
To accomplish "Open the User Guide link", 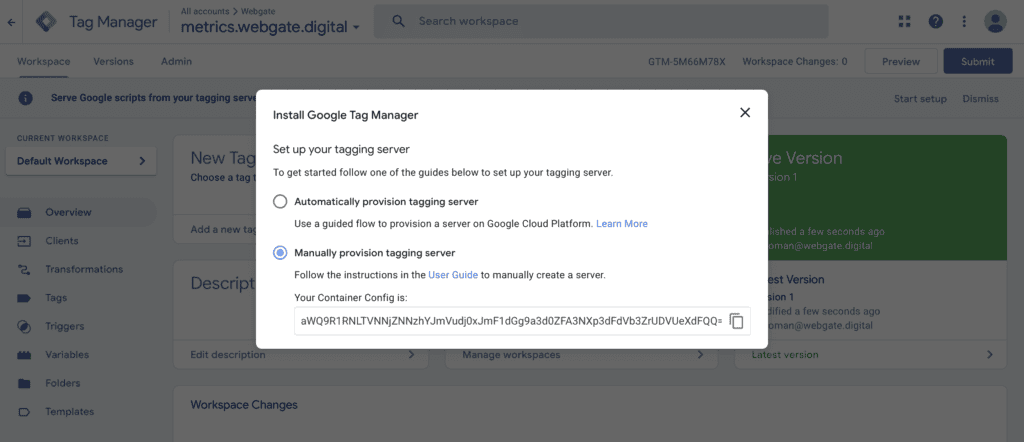I will (x=453, y=274).
